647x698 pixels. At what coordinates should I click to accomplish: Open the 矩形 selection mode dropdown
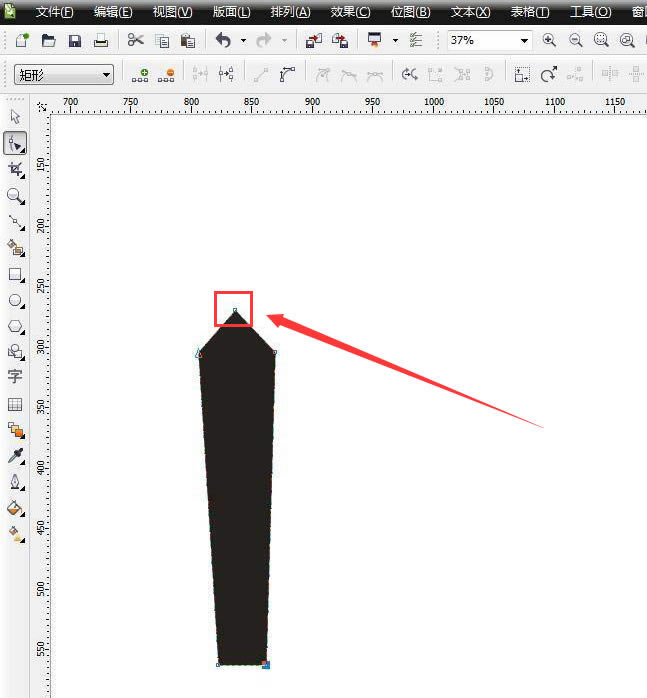(64, 74)
